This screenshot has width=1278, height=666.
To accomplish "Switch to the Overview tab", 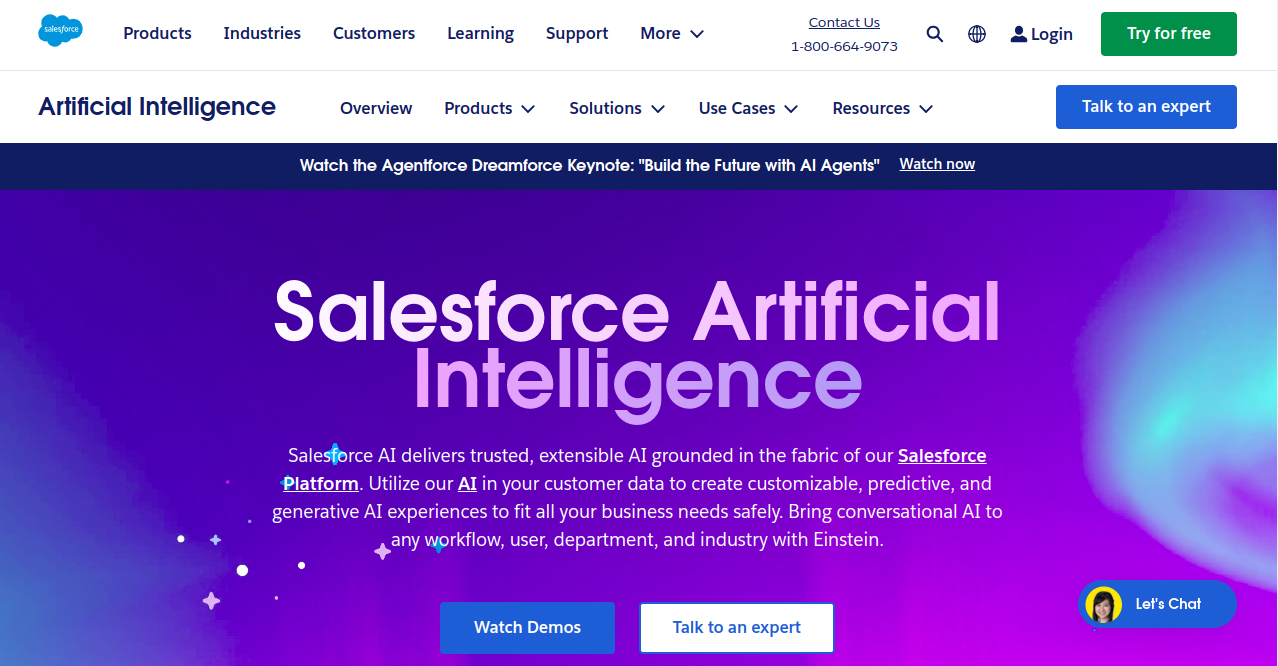I will (376, 108).
